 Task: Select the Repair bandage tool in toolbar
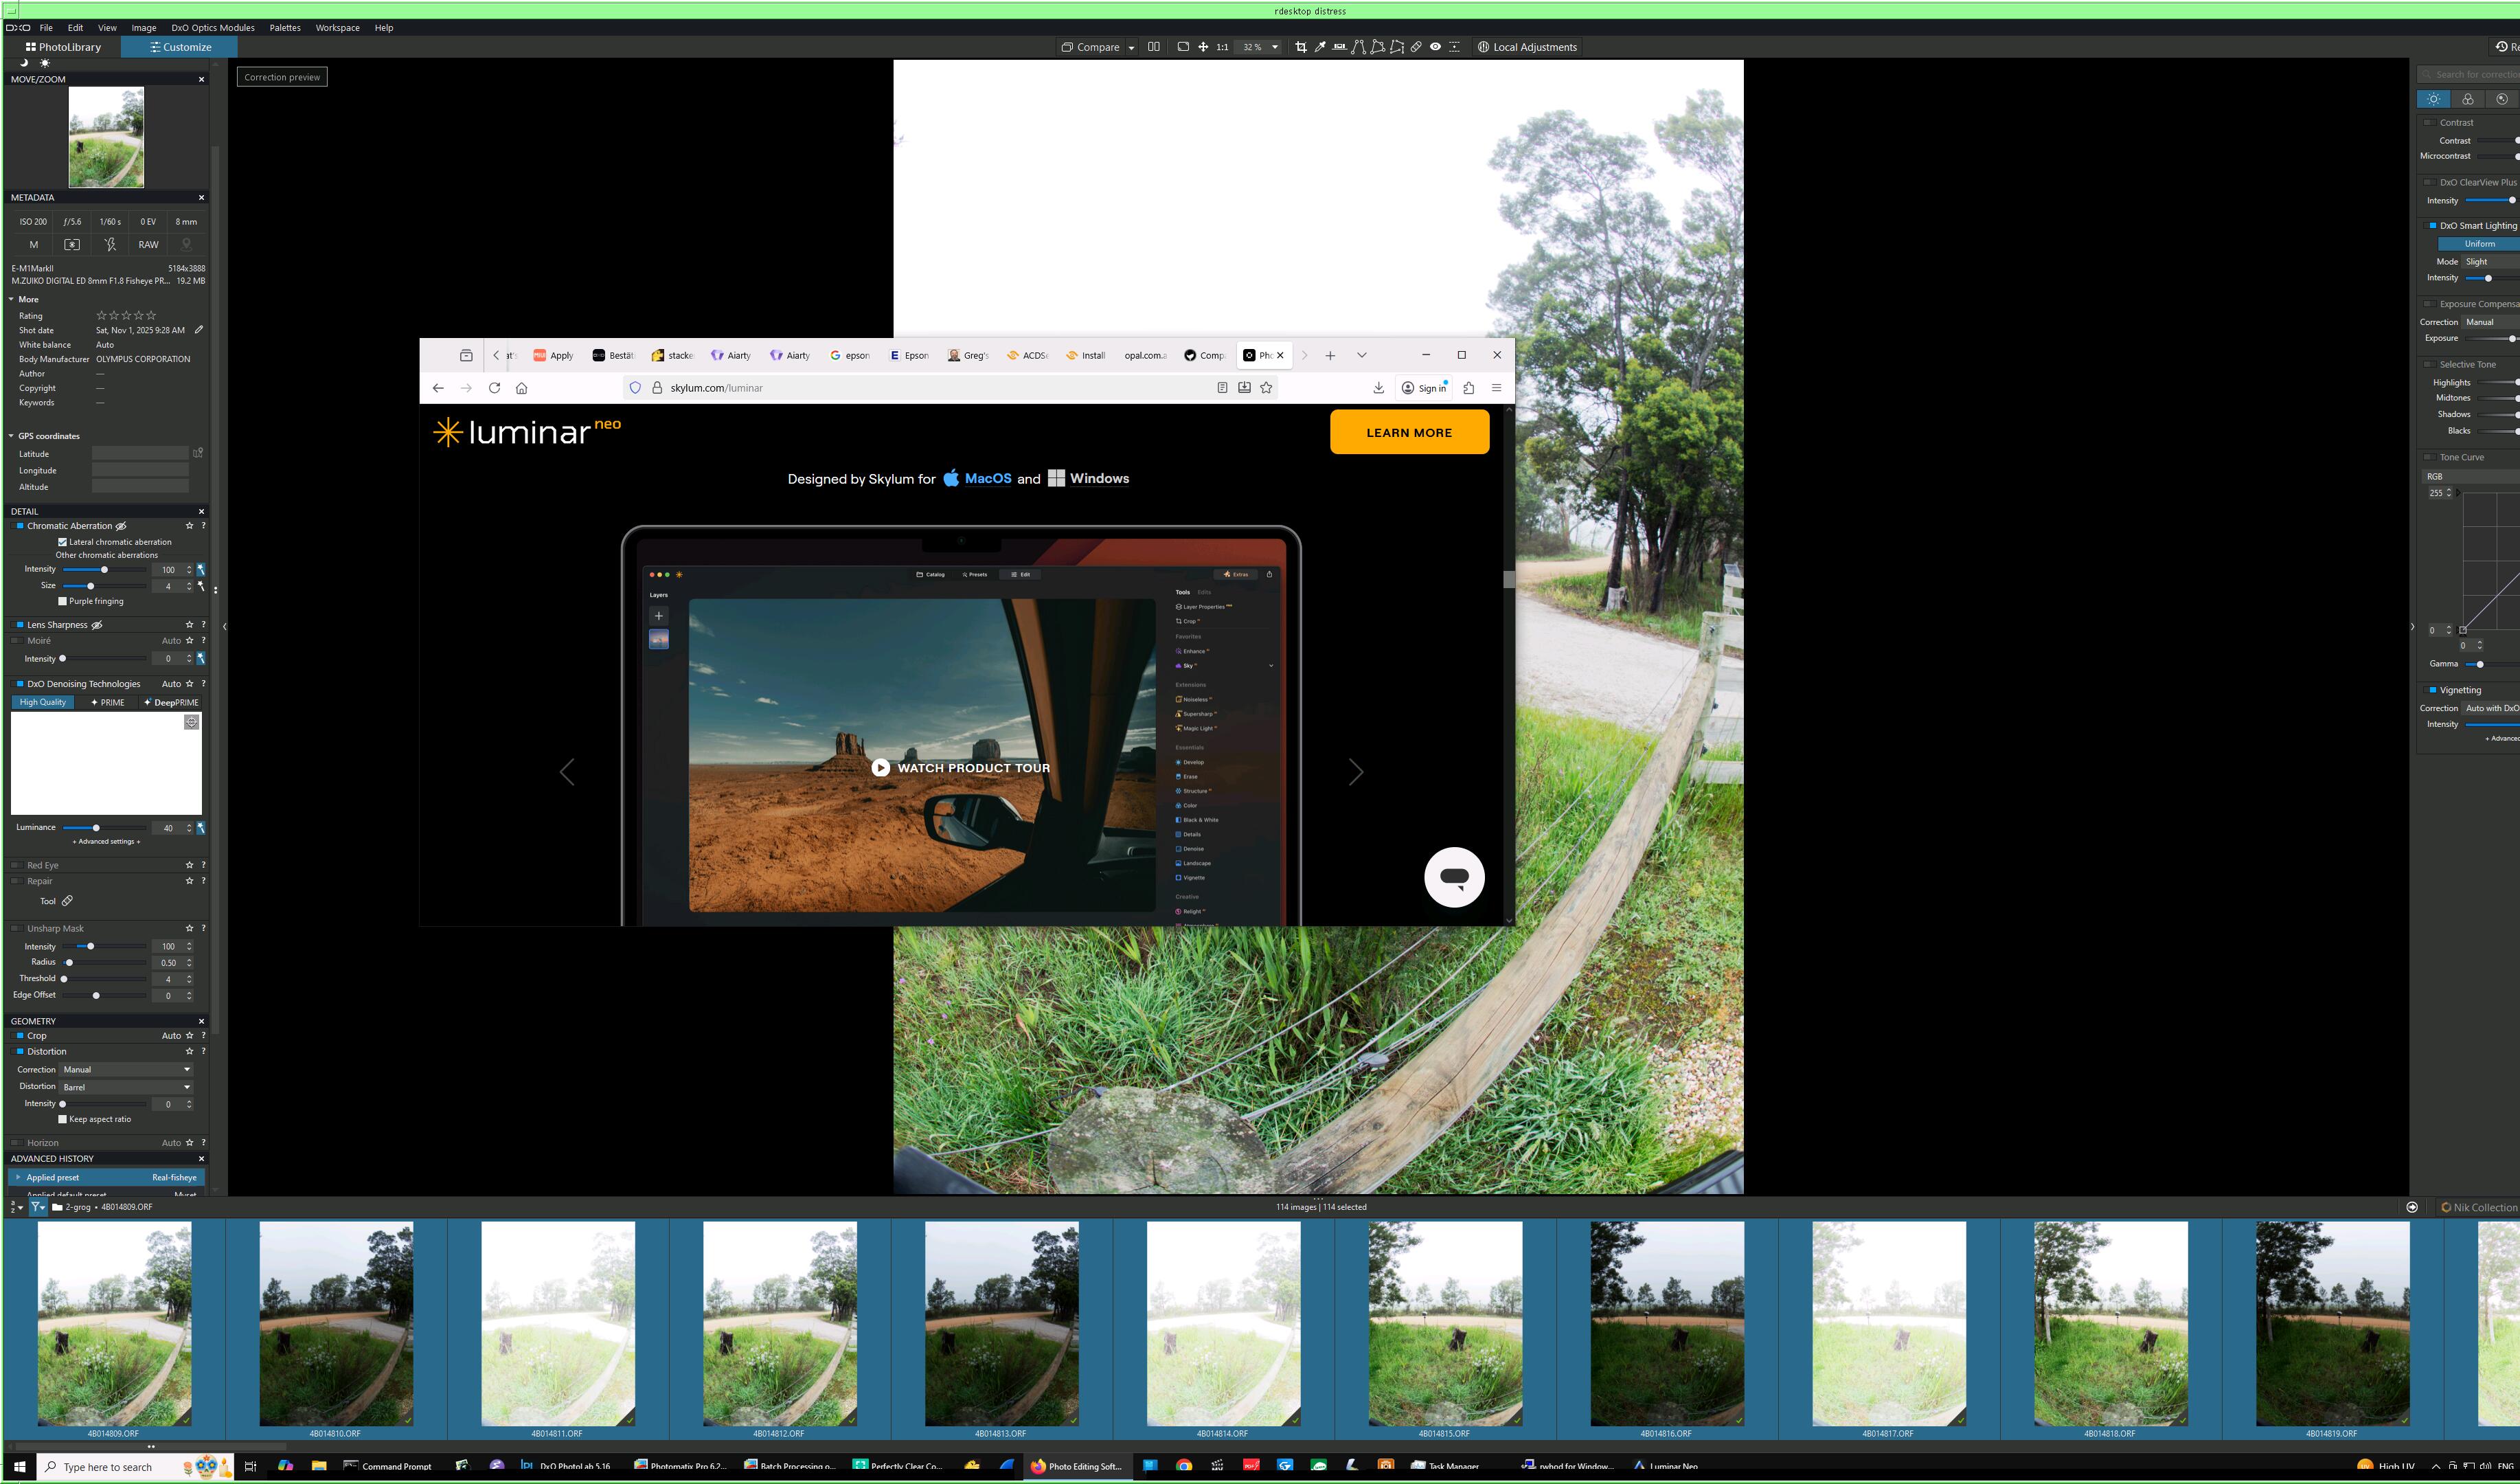pyautogui.click(x=1416, y=47)
